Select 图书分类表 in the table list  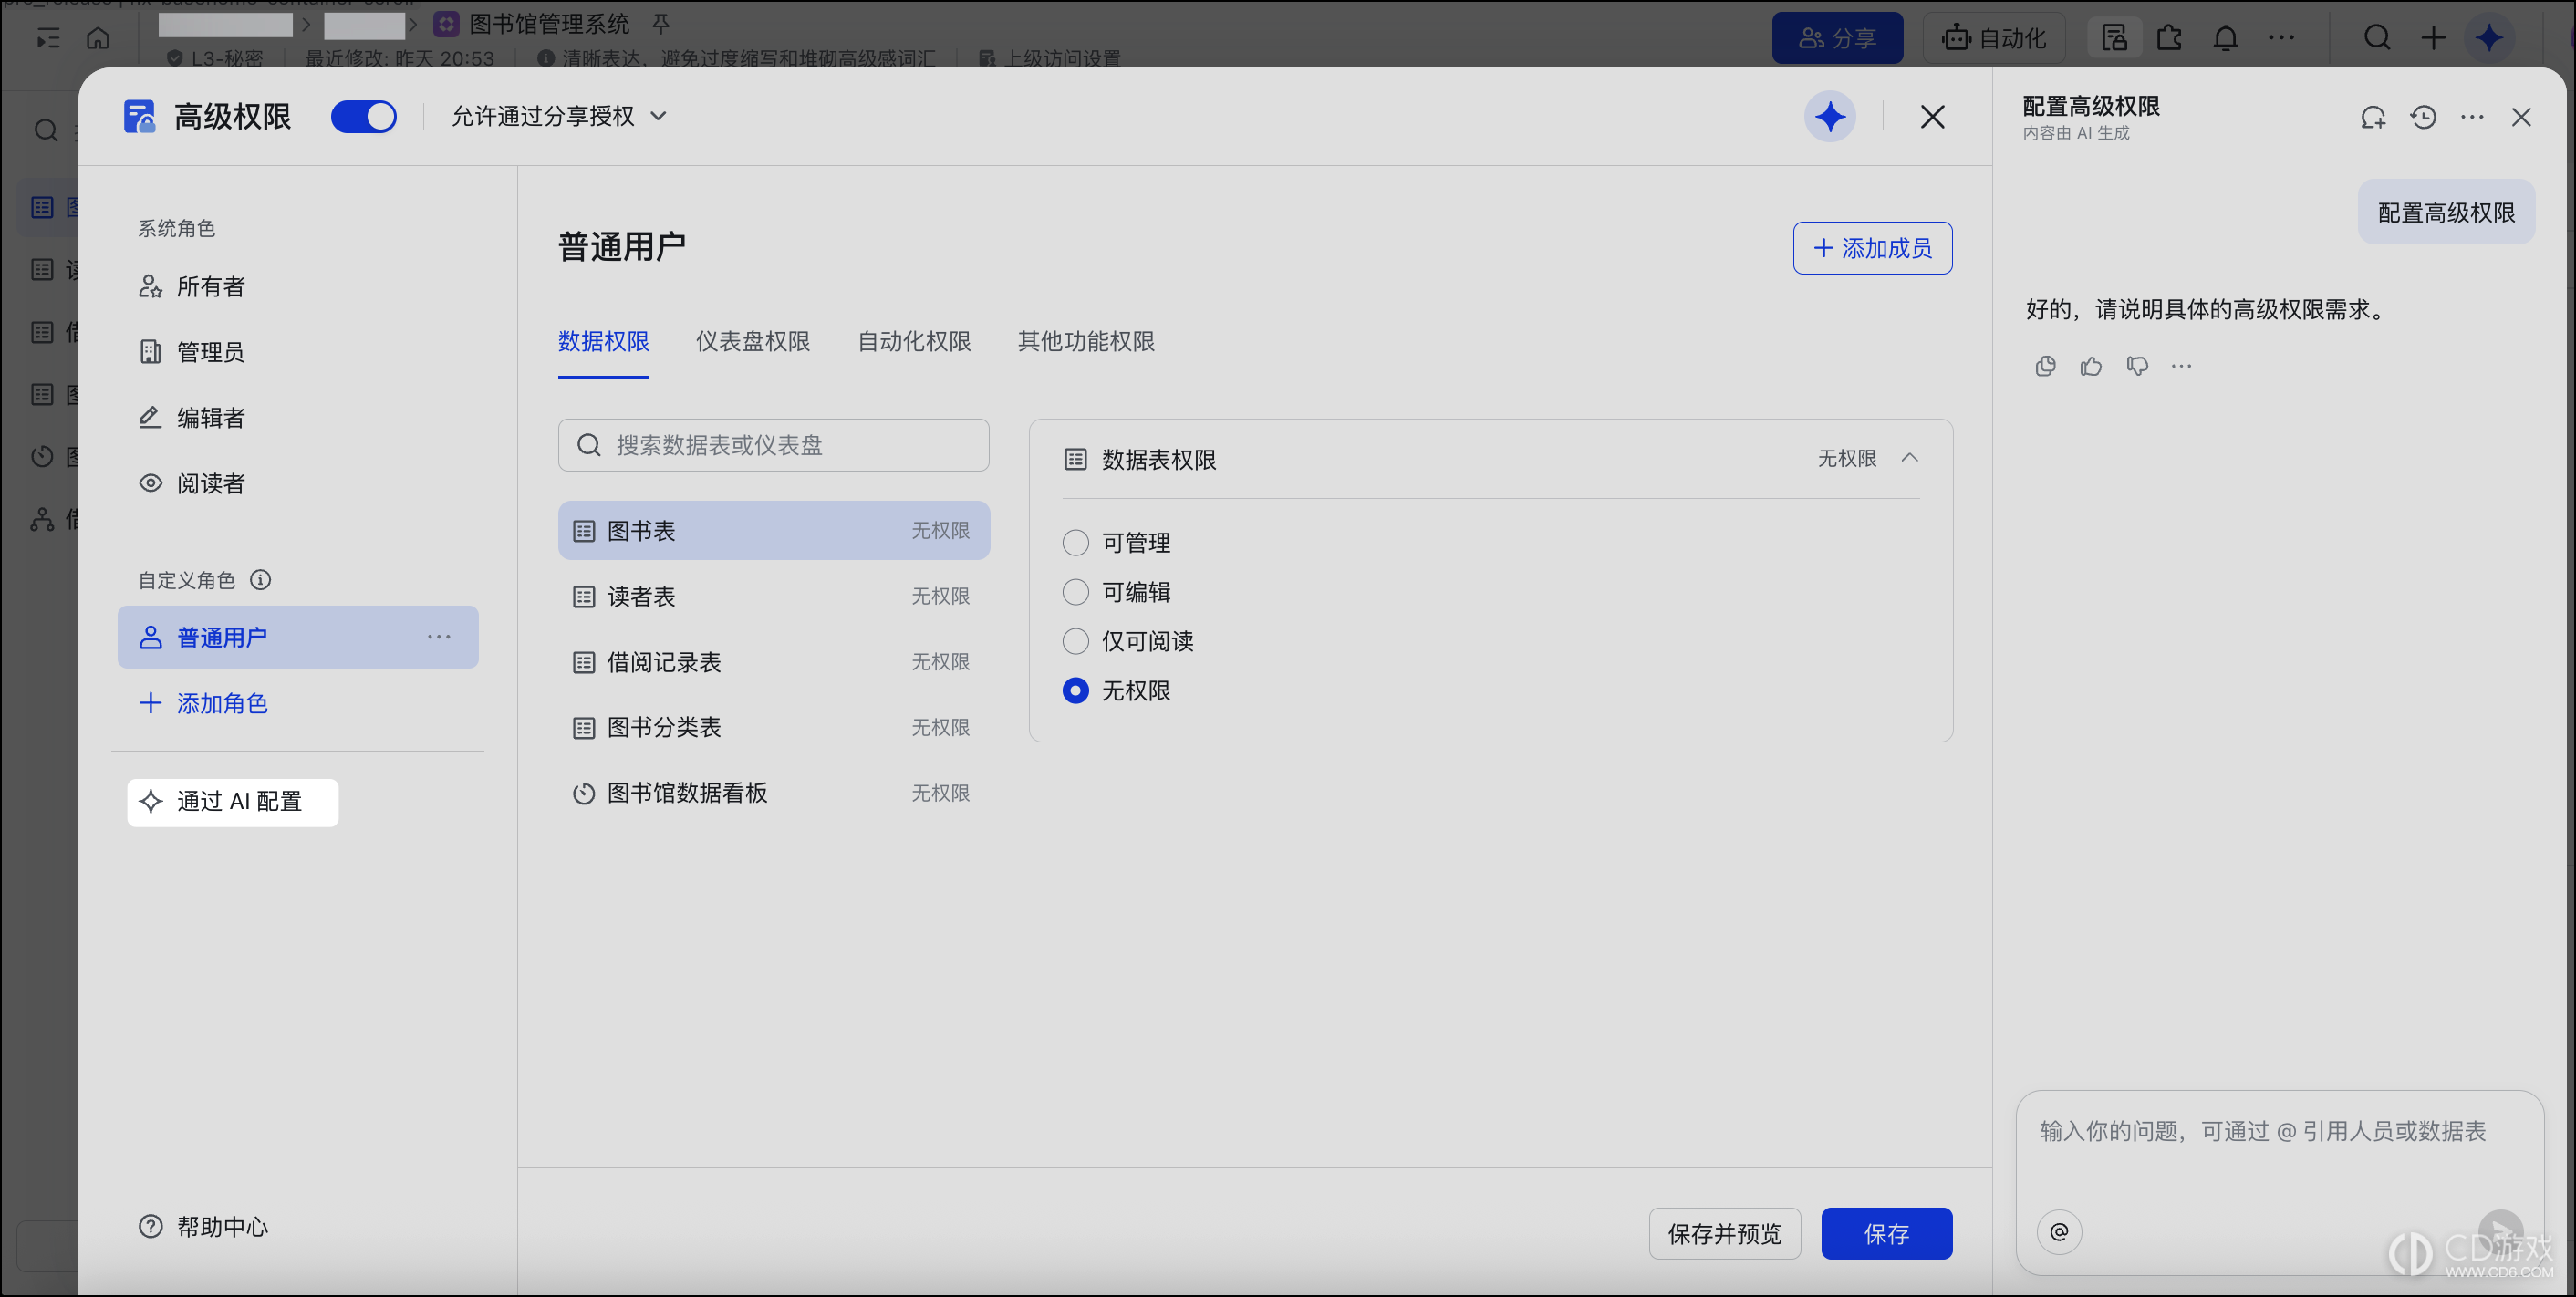(773, 727)
